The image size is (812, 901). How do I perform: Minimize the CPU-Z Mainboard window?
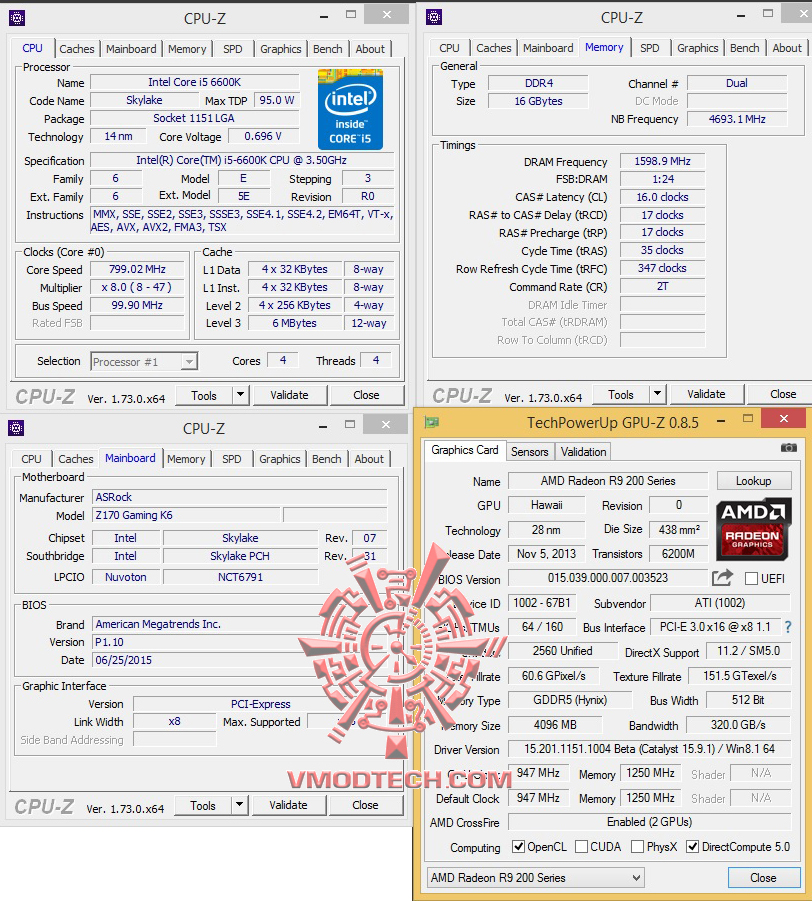pos(323,427)
